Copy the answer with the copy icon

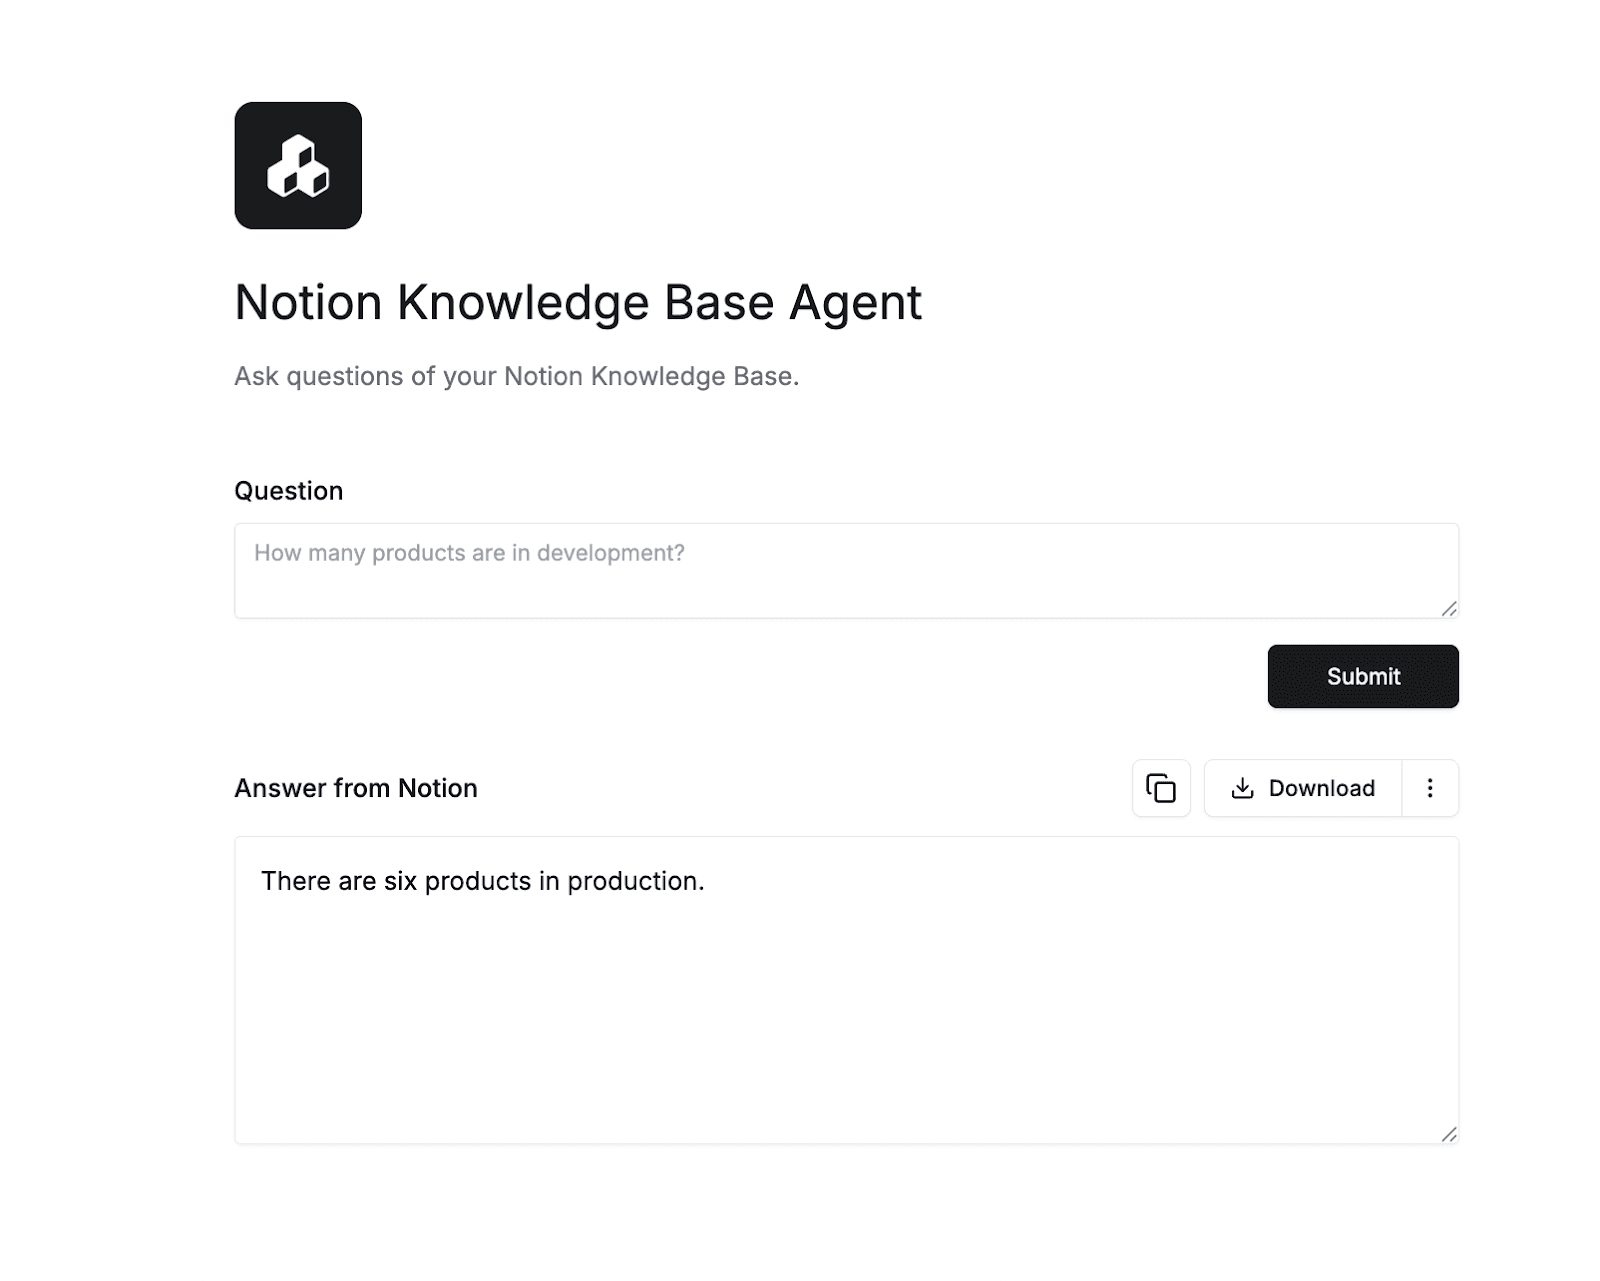(1161, 788)
